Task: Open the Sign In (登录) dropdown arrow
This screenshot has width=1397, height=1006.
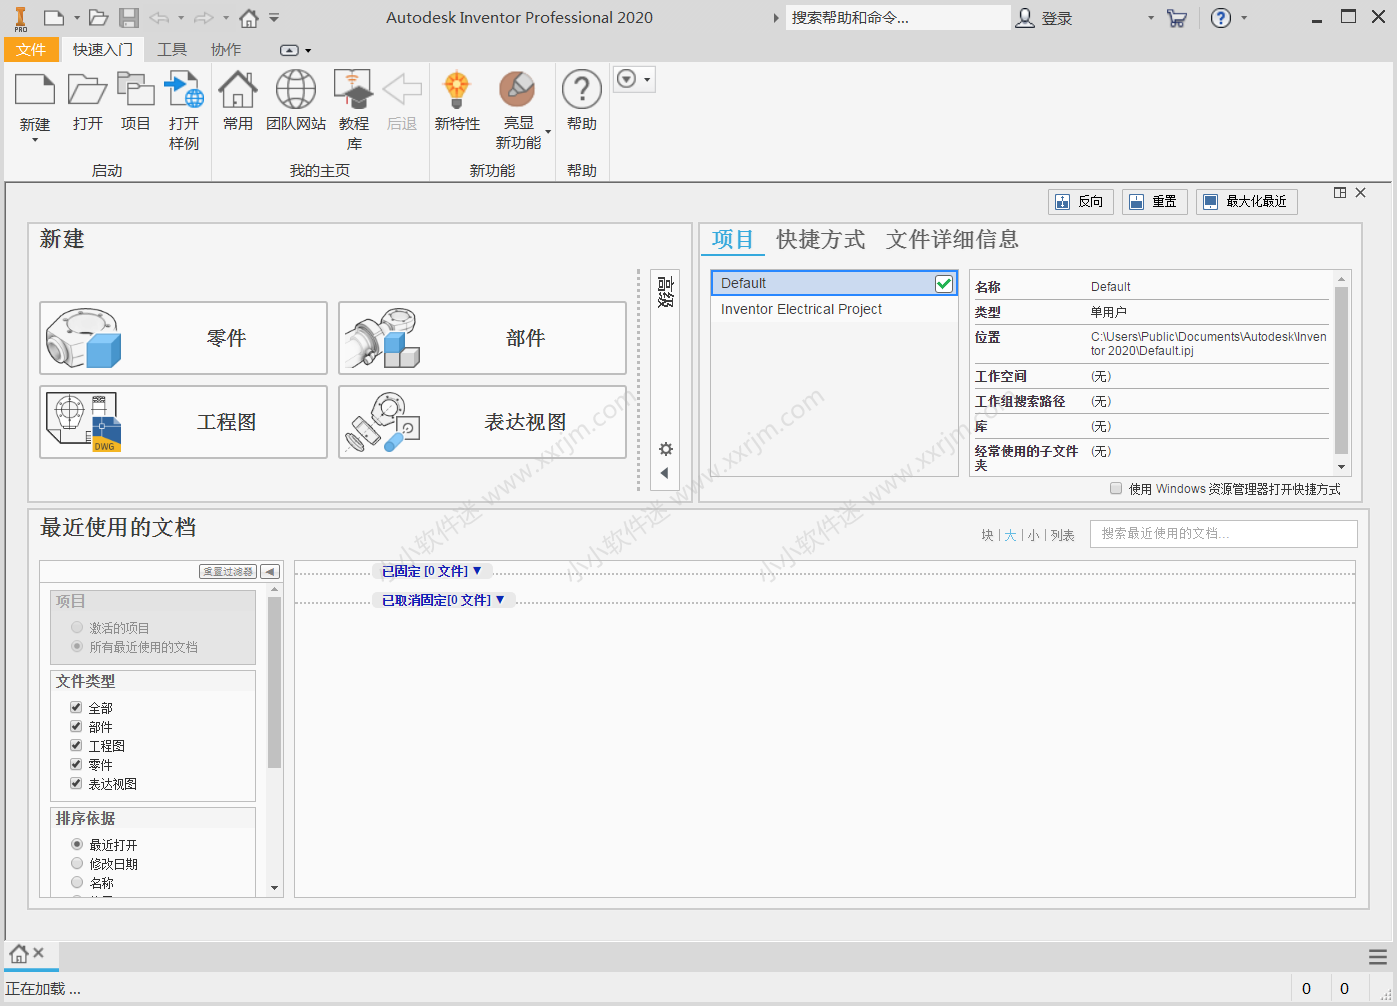Action: pyautogui.click(x=1151, y=18)
